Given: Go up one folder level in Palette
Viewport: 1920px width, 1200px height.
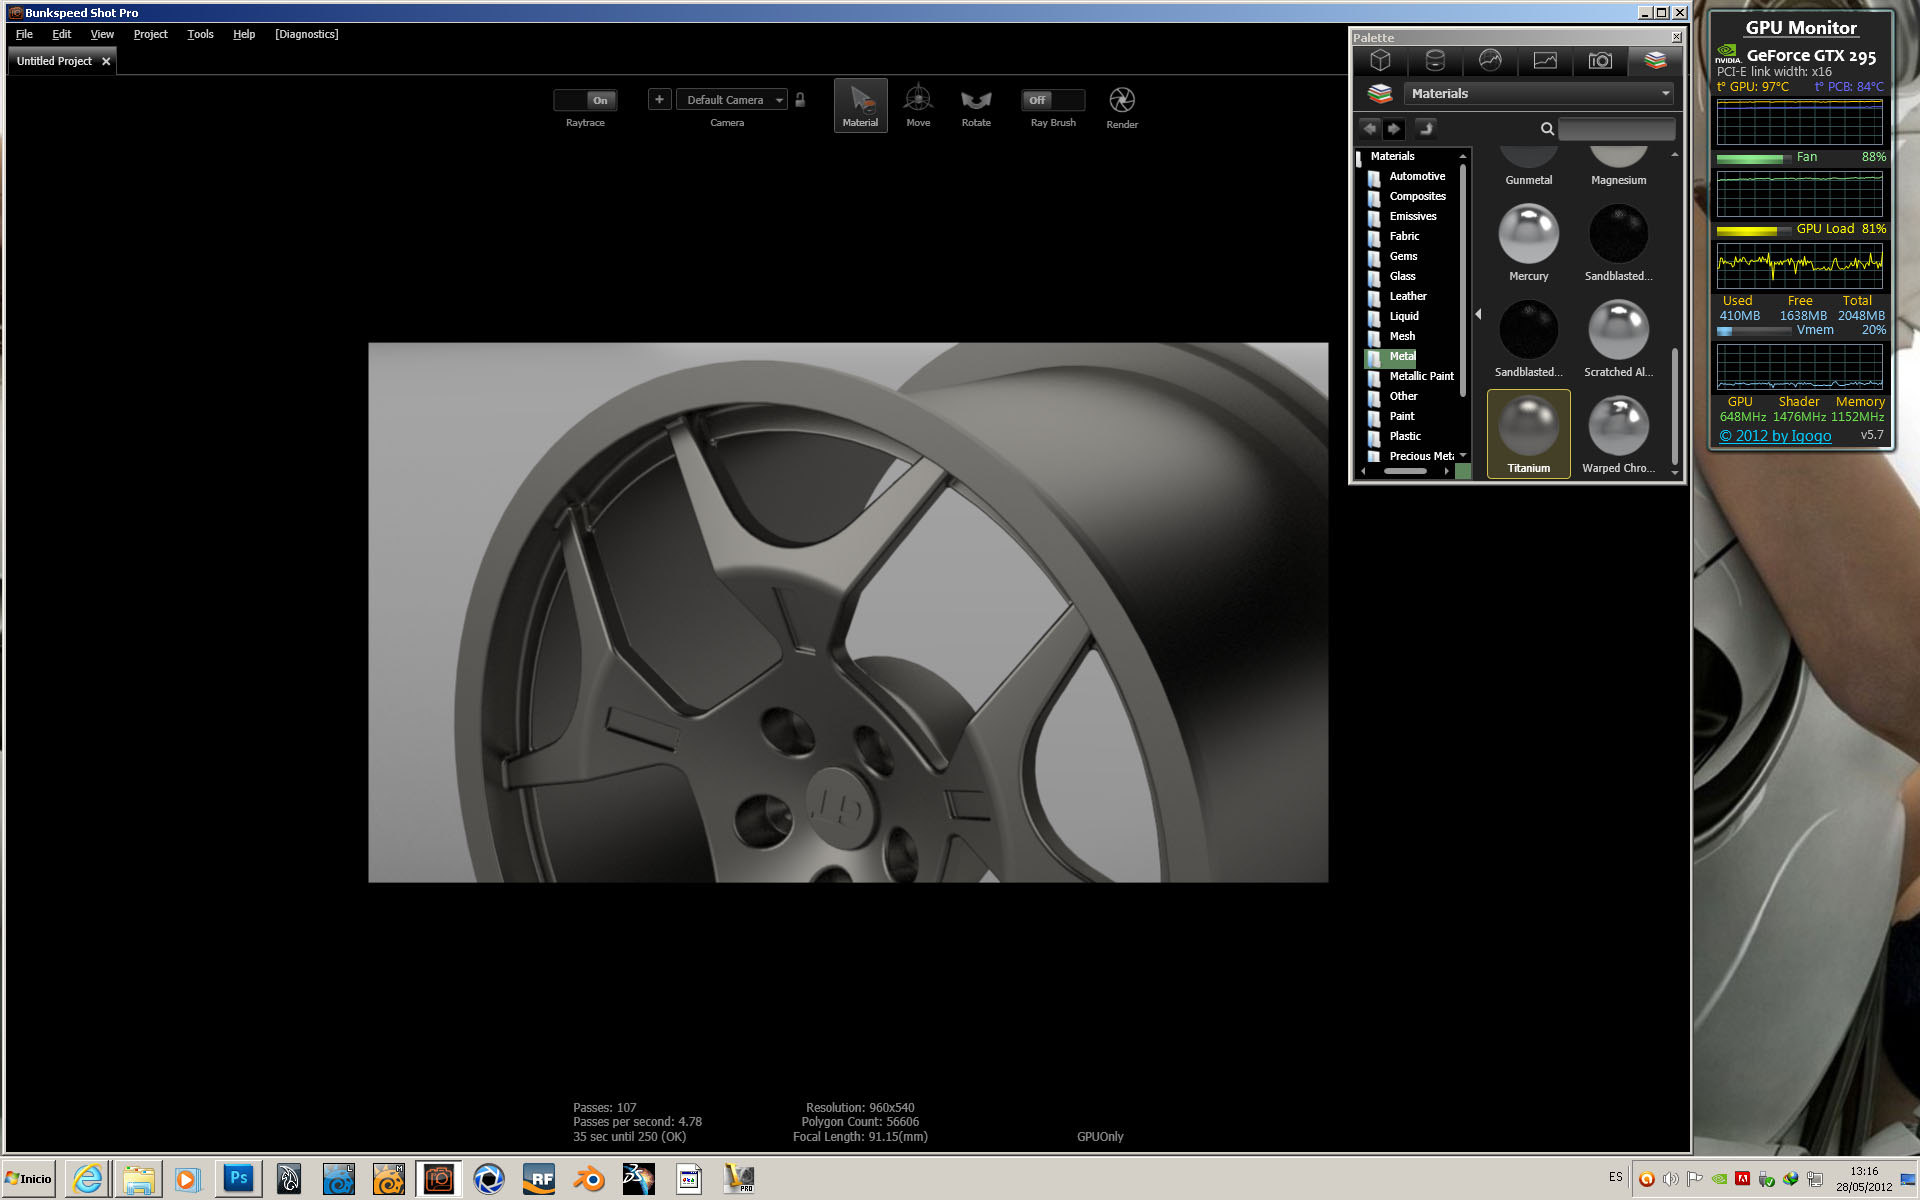Looking at the screenshot, I should 1426,128.
